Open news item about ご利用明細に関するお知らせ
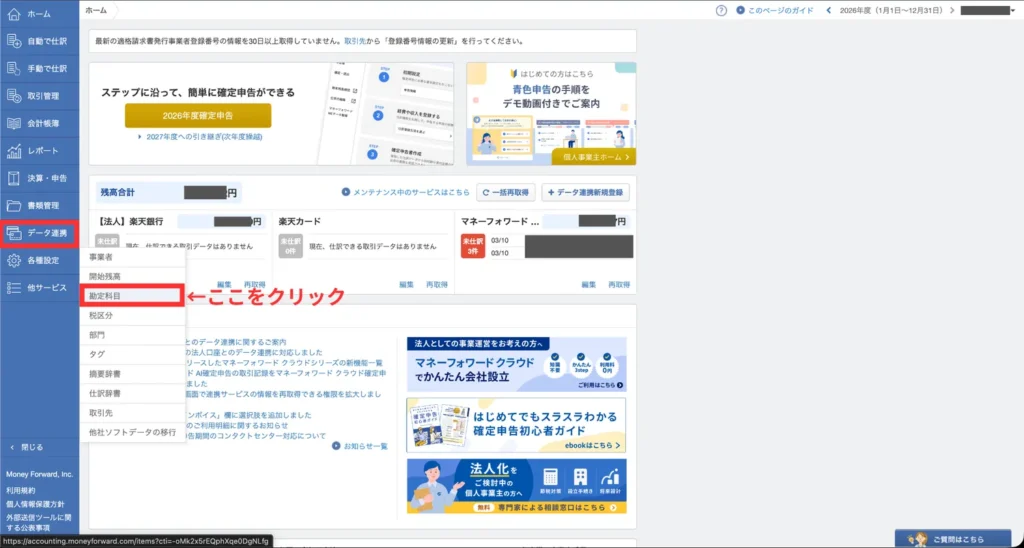 pos(236,425)
